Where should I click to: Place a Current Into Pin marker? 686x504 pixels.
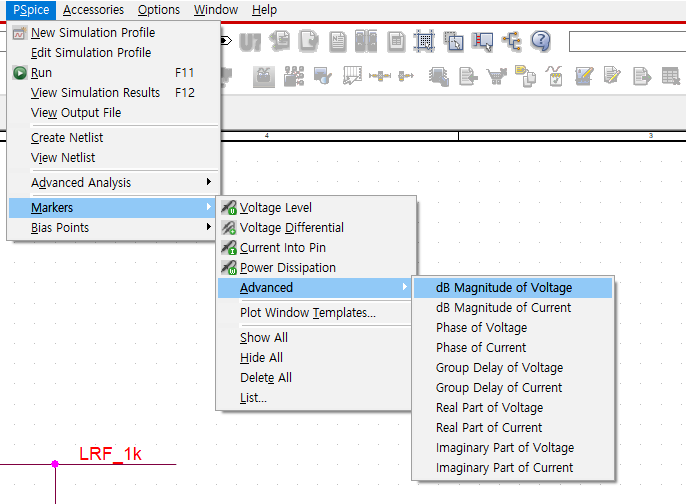click(315, 248)
